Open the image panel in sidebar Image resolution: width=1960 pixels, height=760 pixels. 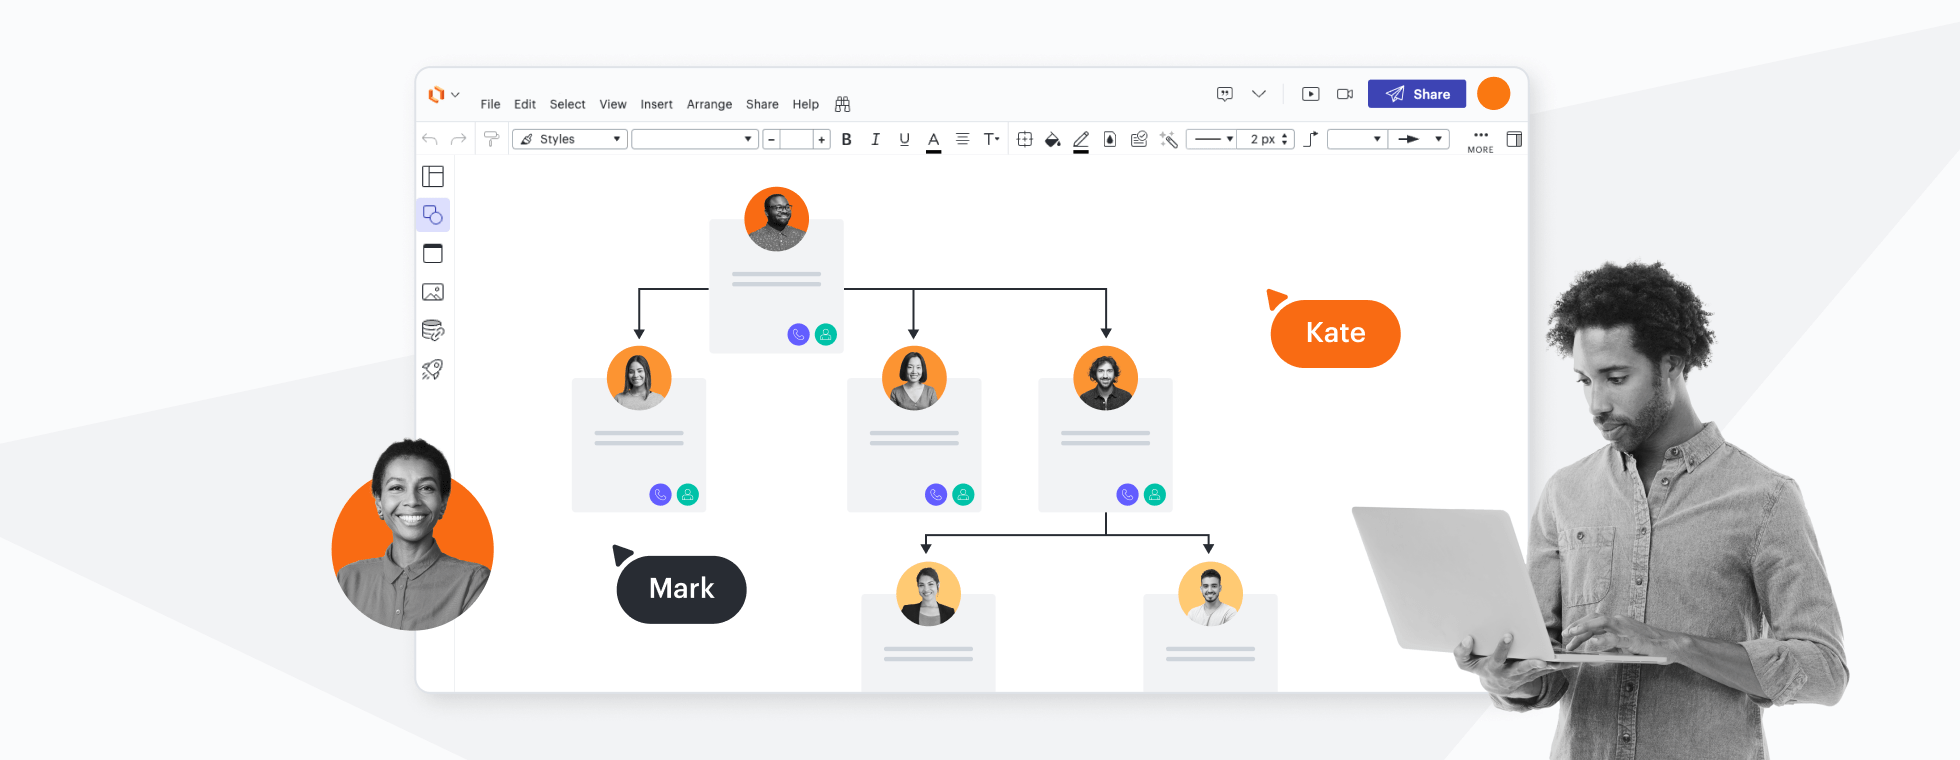pyautogui.click(x=433, y=292)
